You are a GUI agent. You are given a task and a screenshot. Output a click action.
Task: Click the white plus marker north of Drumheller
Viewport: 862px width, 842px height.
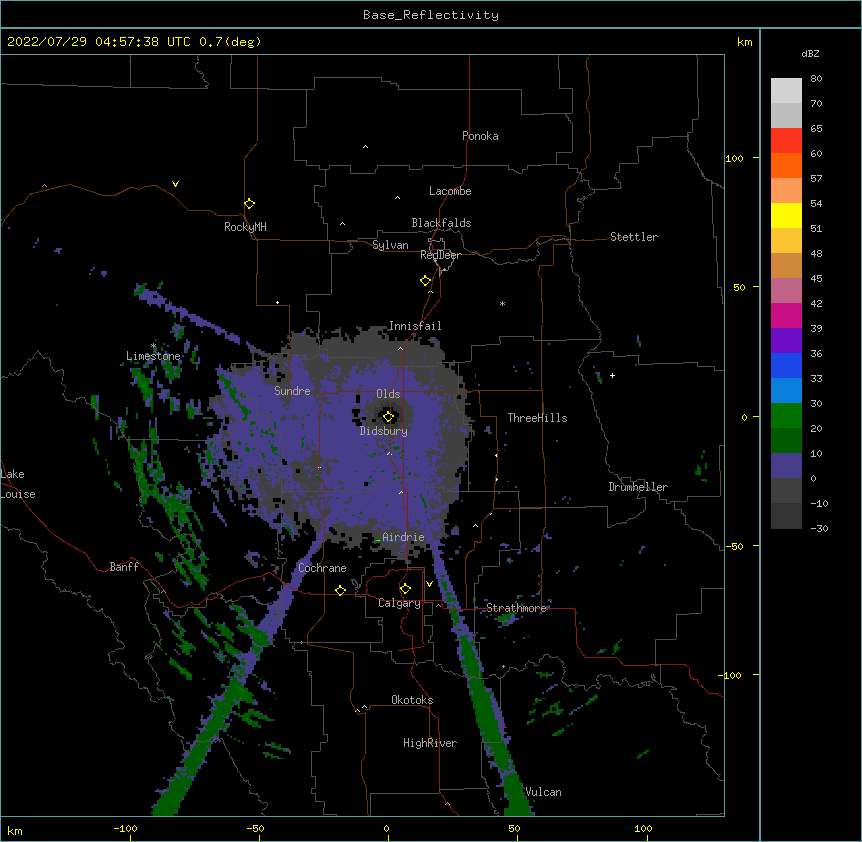(x=612, y=375)
